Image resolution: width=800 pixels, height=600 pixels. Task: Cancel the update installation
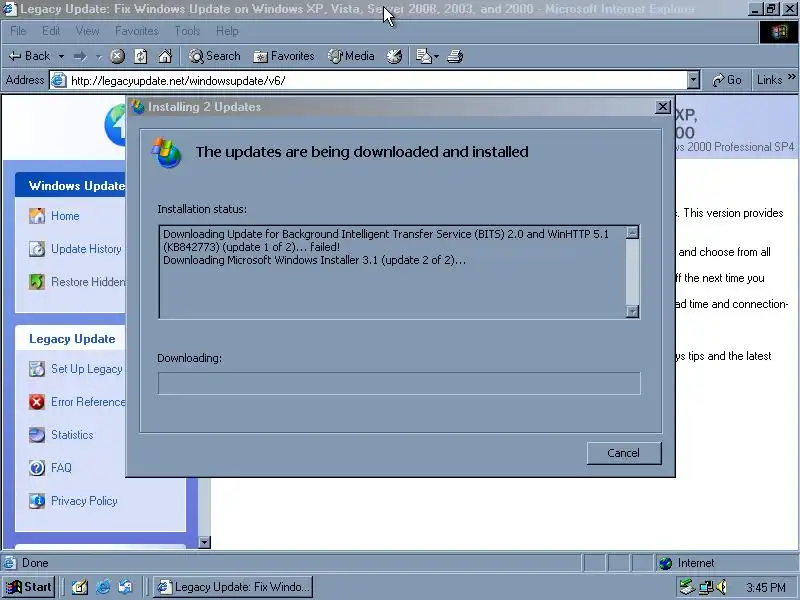pos(623,453)
